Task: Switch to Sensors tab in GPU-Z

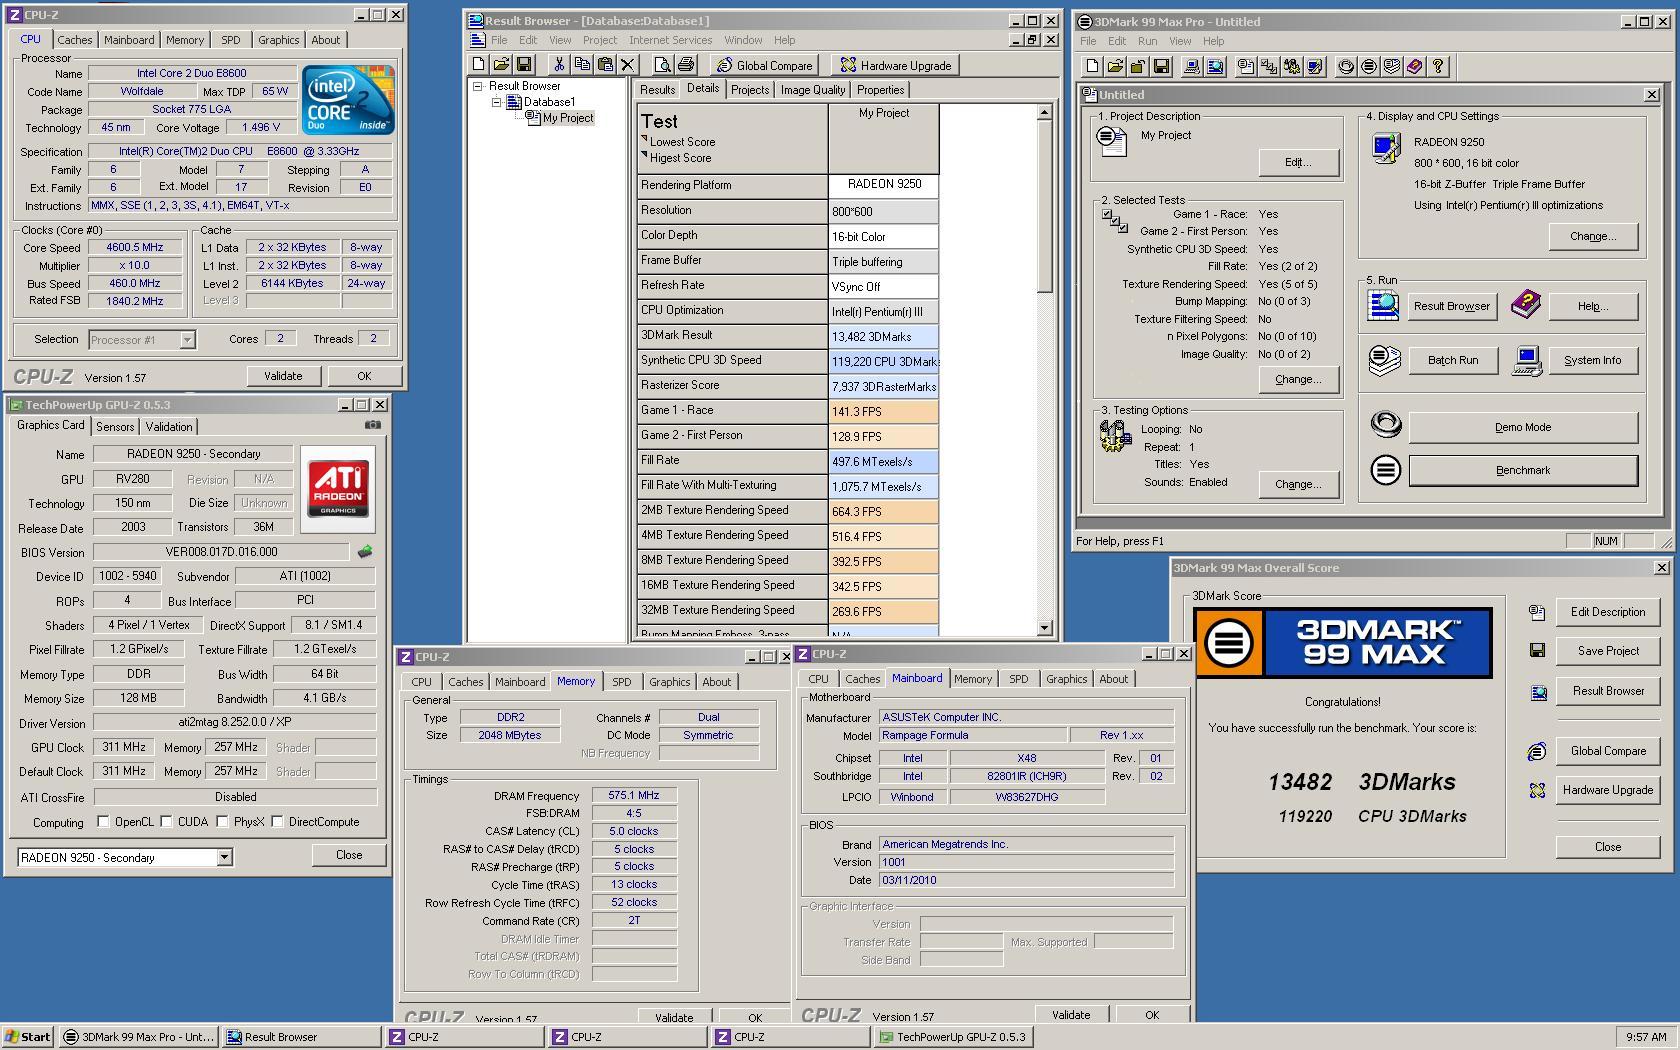Action: [x=115, y=427]
